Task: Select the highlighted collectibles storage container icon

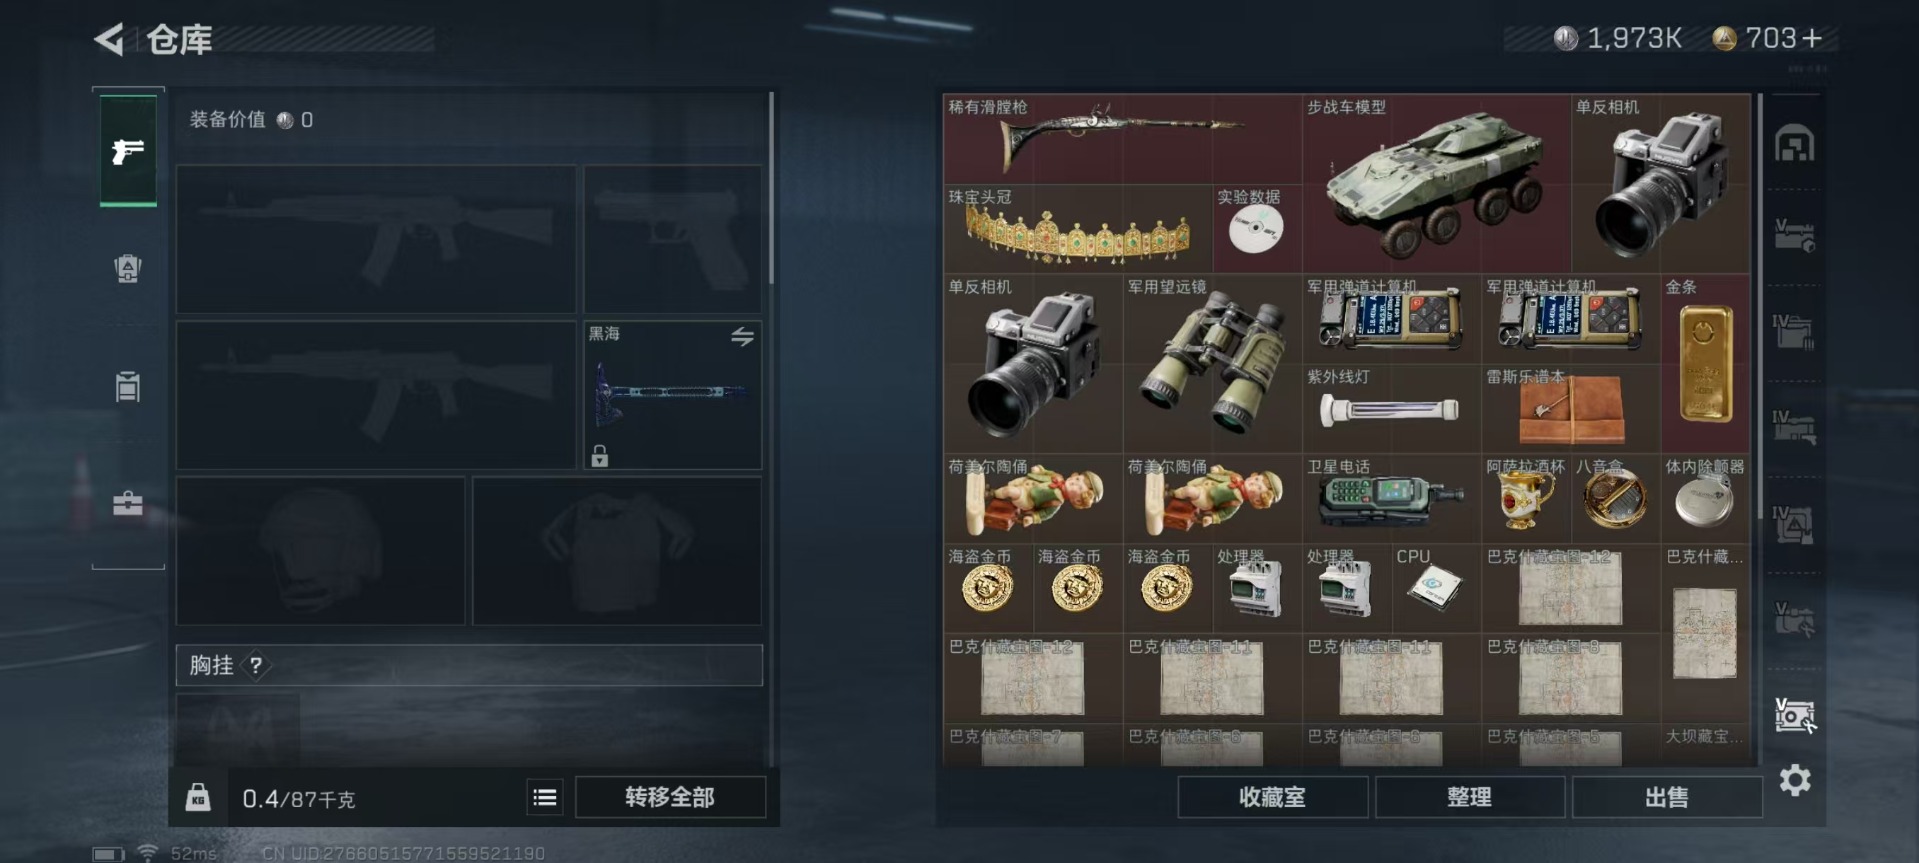Action: [x=1795, y=715]
